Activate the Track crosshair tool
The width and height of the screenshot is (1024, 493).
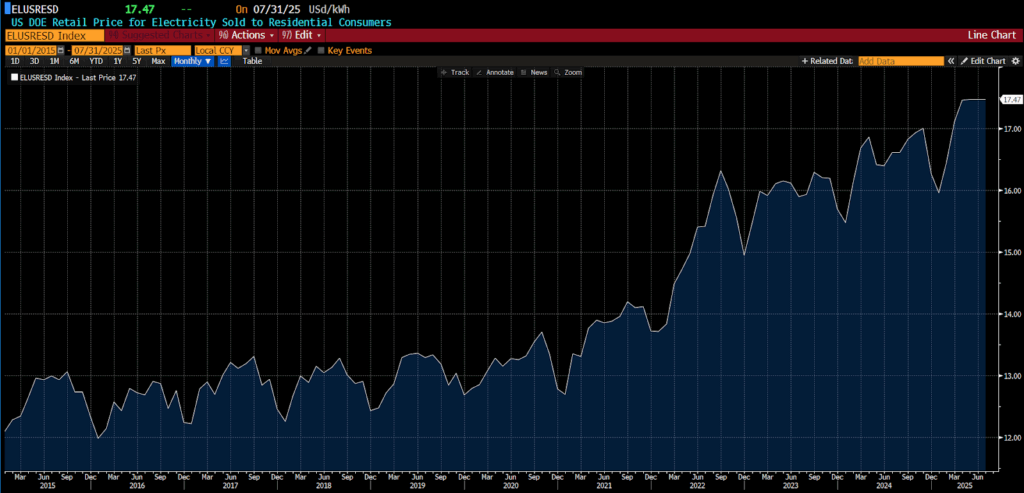coord(455,72)
